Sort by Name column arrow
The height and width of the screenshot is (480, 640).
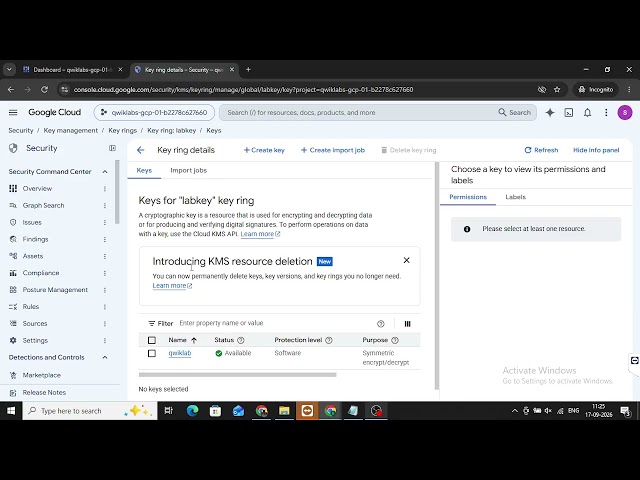[194, 340]
